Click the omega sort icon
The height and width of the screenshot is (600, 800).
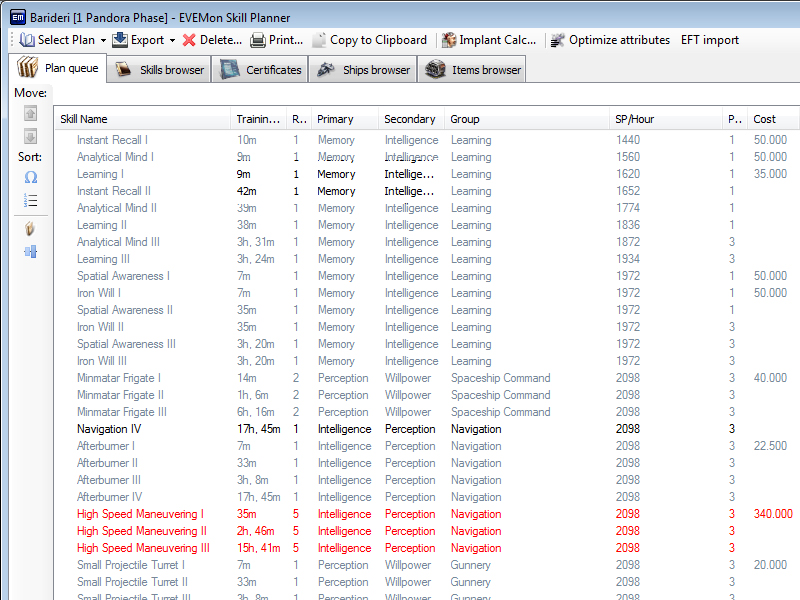tap(31, 177)
